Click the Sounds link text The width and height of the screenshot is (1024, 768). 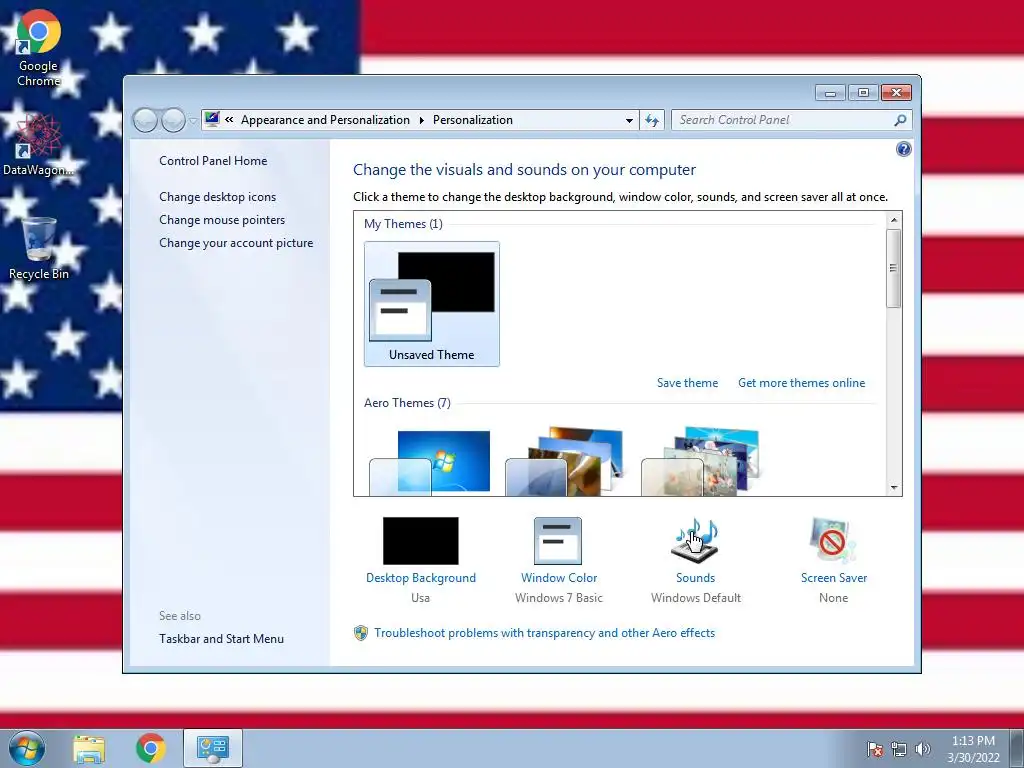[x=696, y=578]
